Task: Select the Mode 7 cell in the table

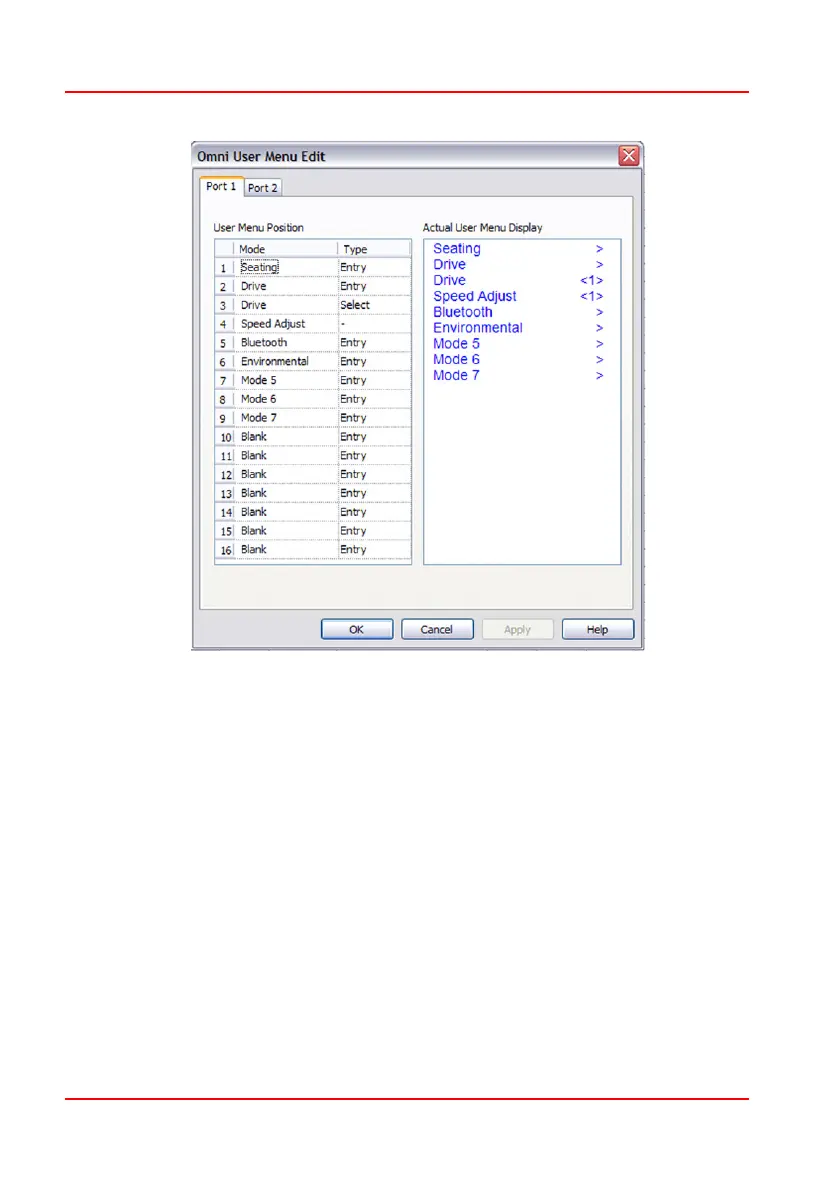Action: point(285,418)
